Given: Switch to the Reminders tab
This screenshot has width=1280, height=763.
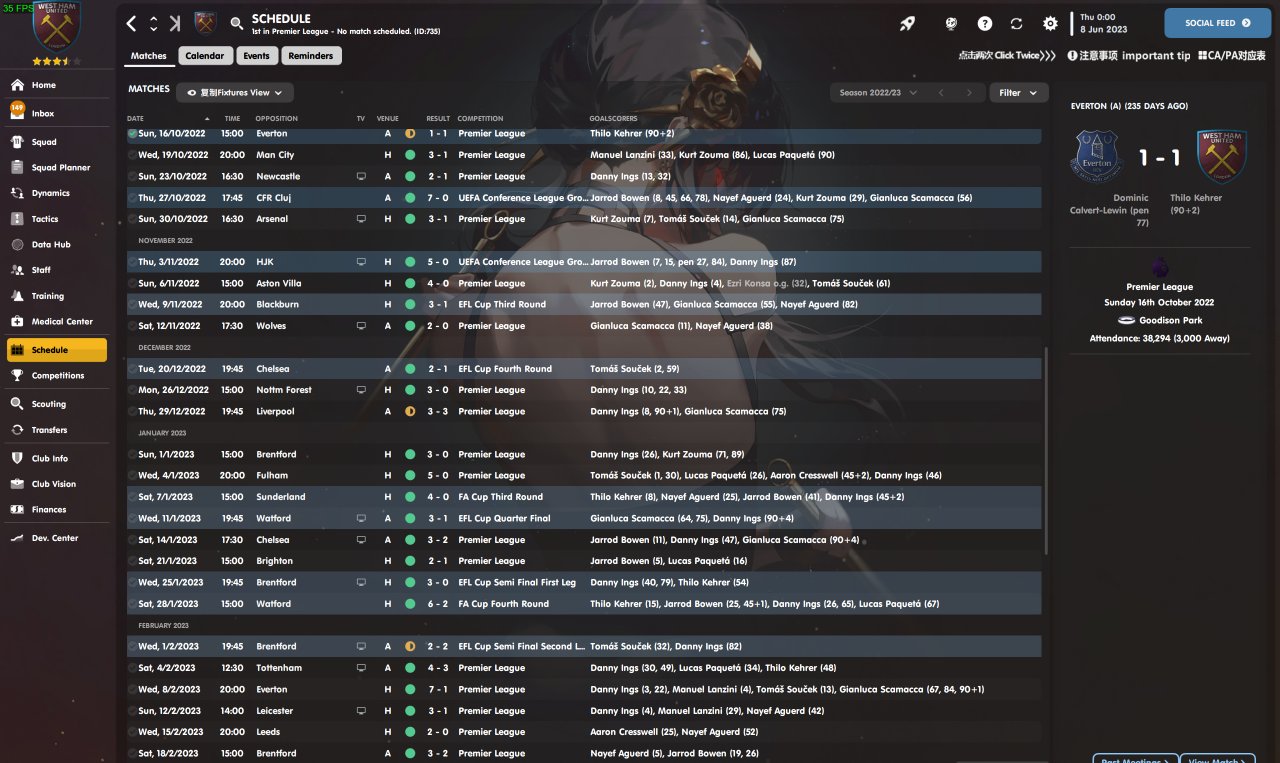Looking at the screenshot, I should [x=311, y=56].
